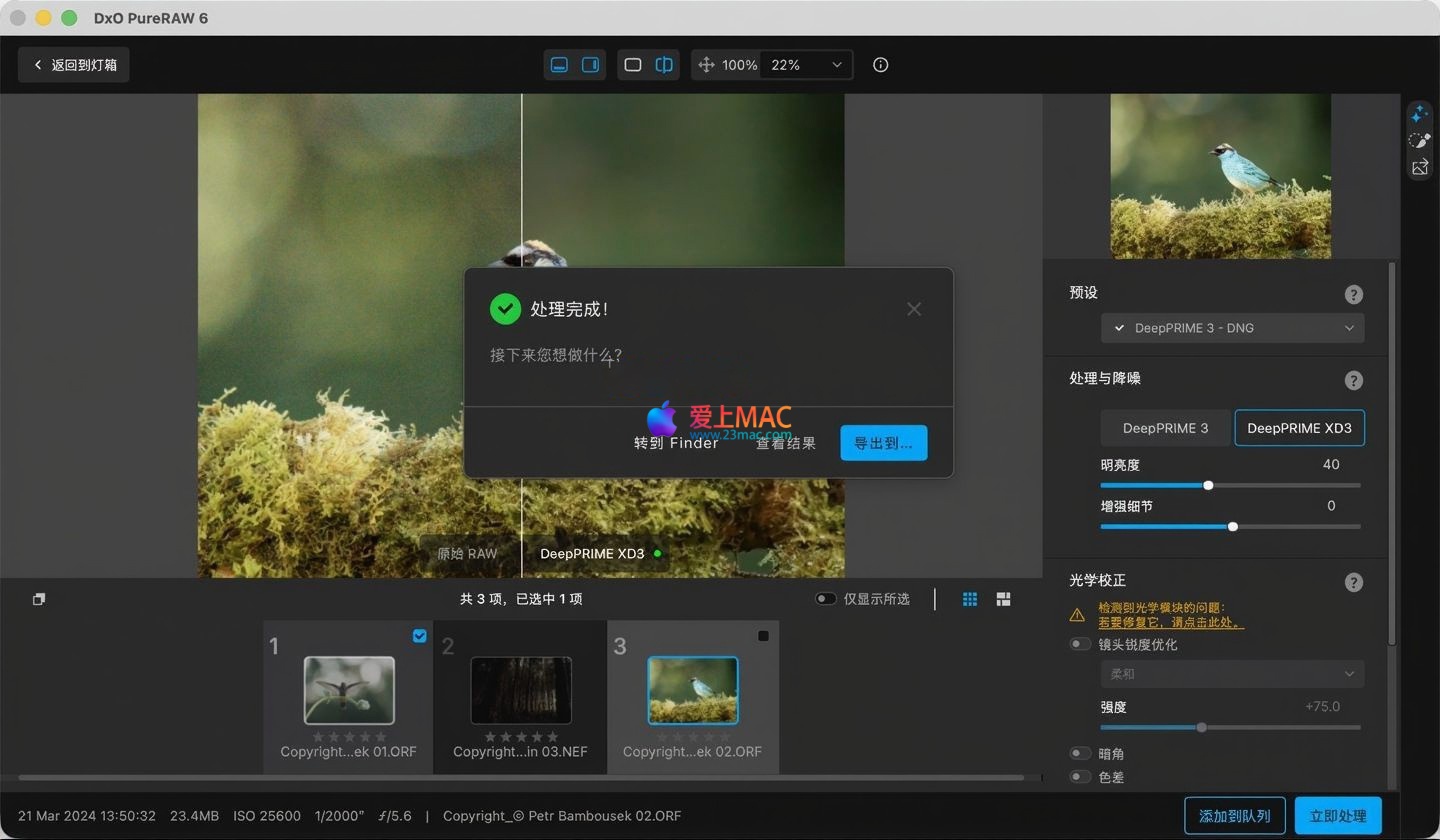The width and height of the screenshot is (1440, 840).
Task: Adjust the 明亮度 slider handle
Action: tap(1208, 485)
